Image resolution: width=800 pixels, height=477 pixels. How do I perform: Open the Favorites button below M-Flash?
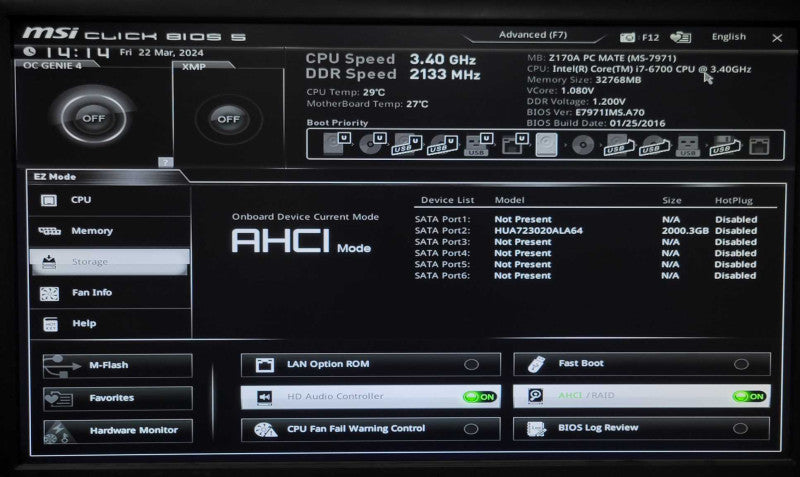(118, 398)
